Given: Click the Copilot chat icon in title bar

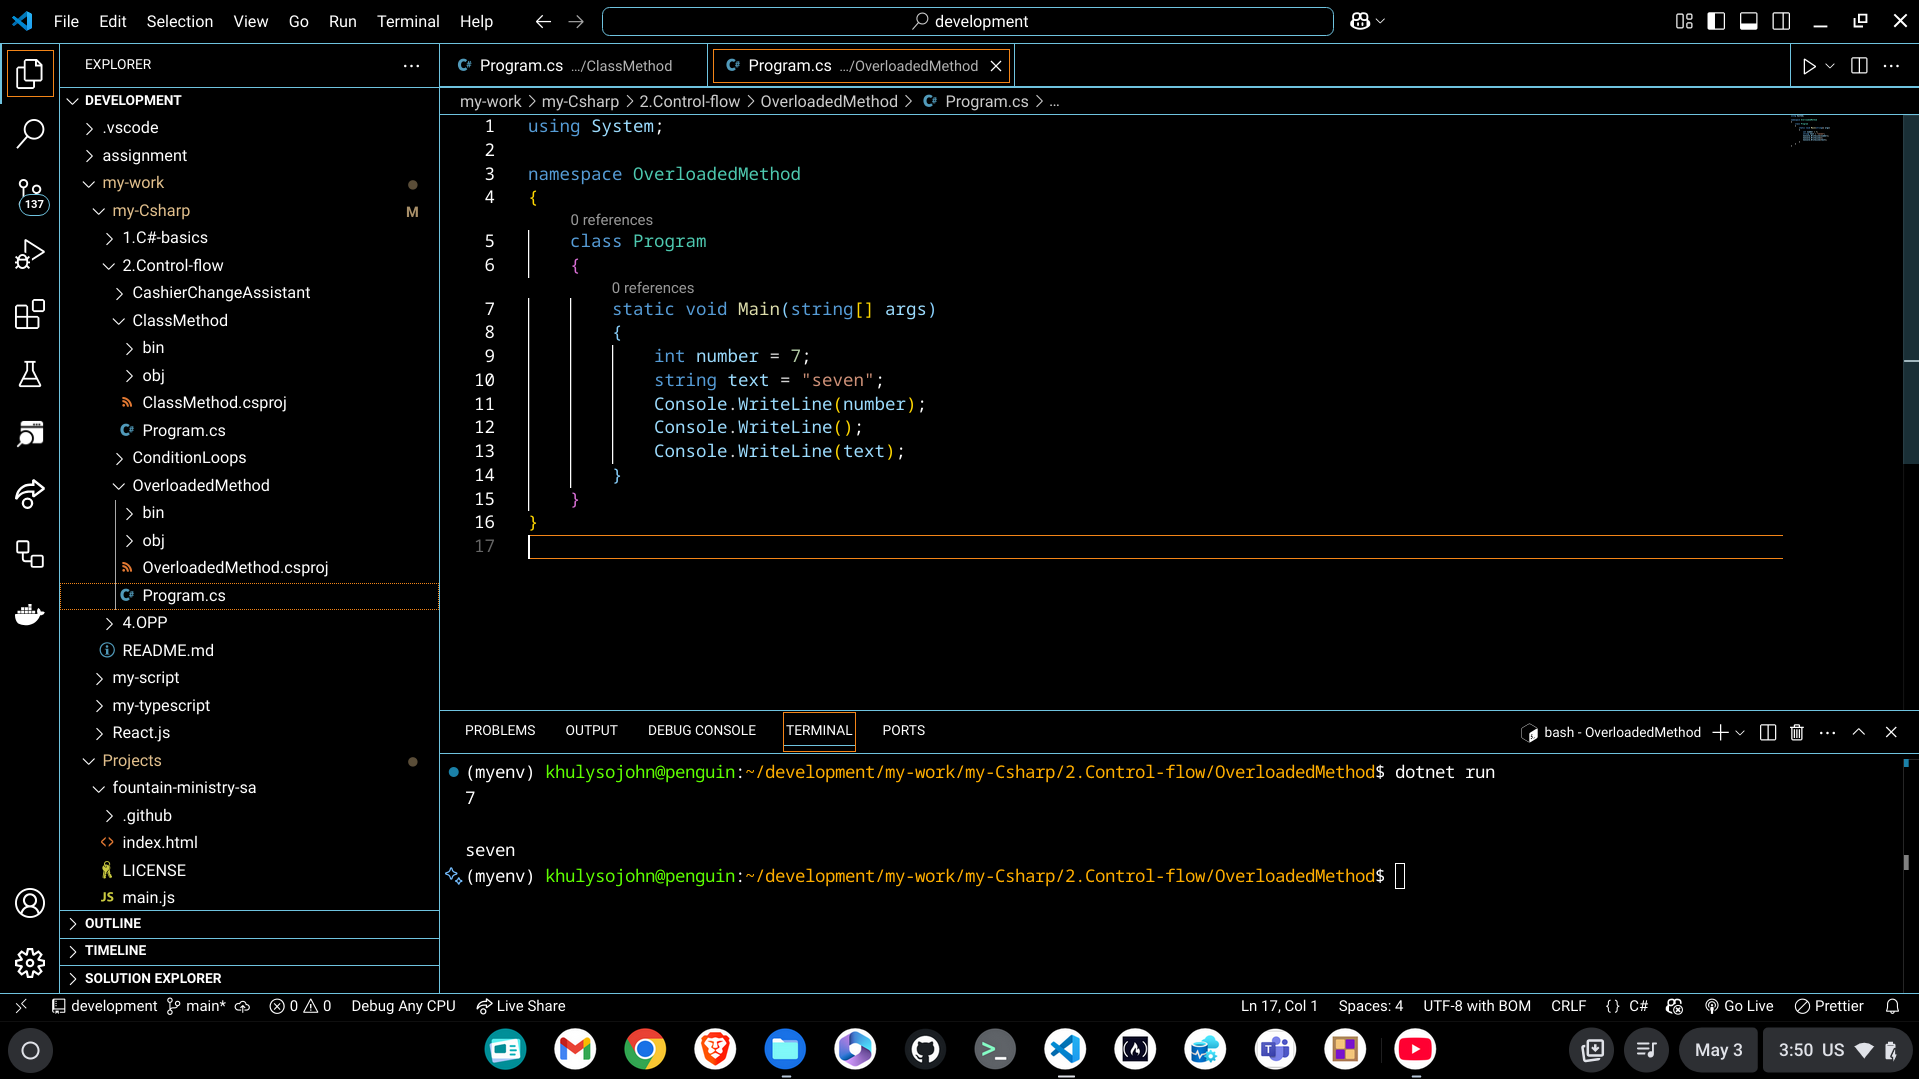Looking at the screenshot, I should pyautogui.click(x=1360, y=21).
